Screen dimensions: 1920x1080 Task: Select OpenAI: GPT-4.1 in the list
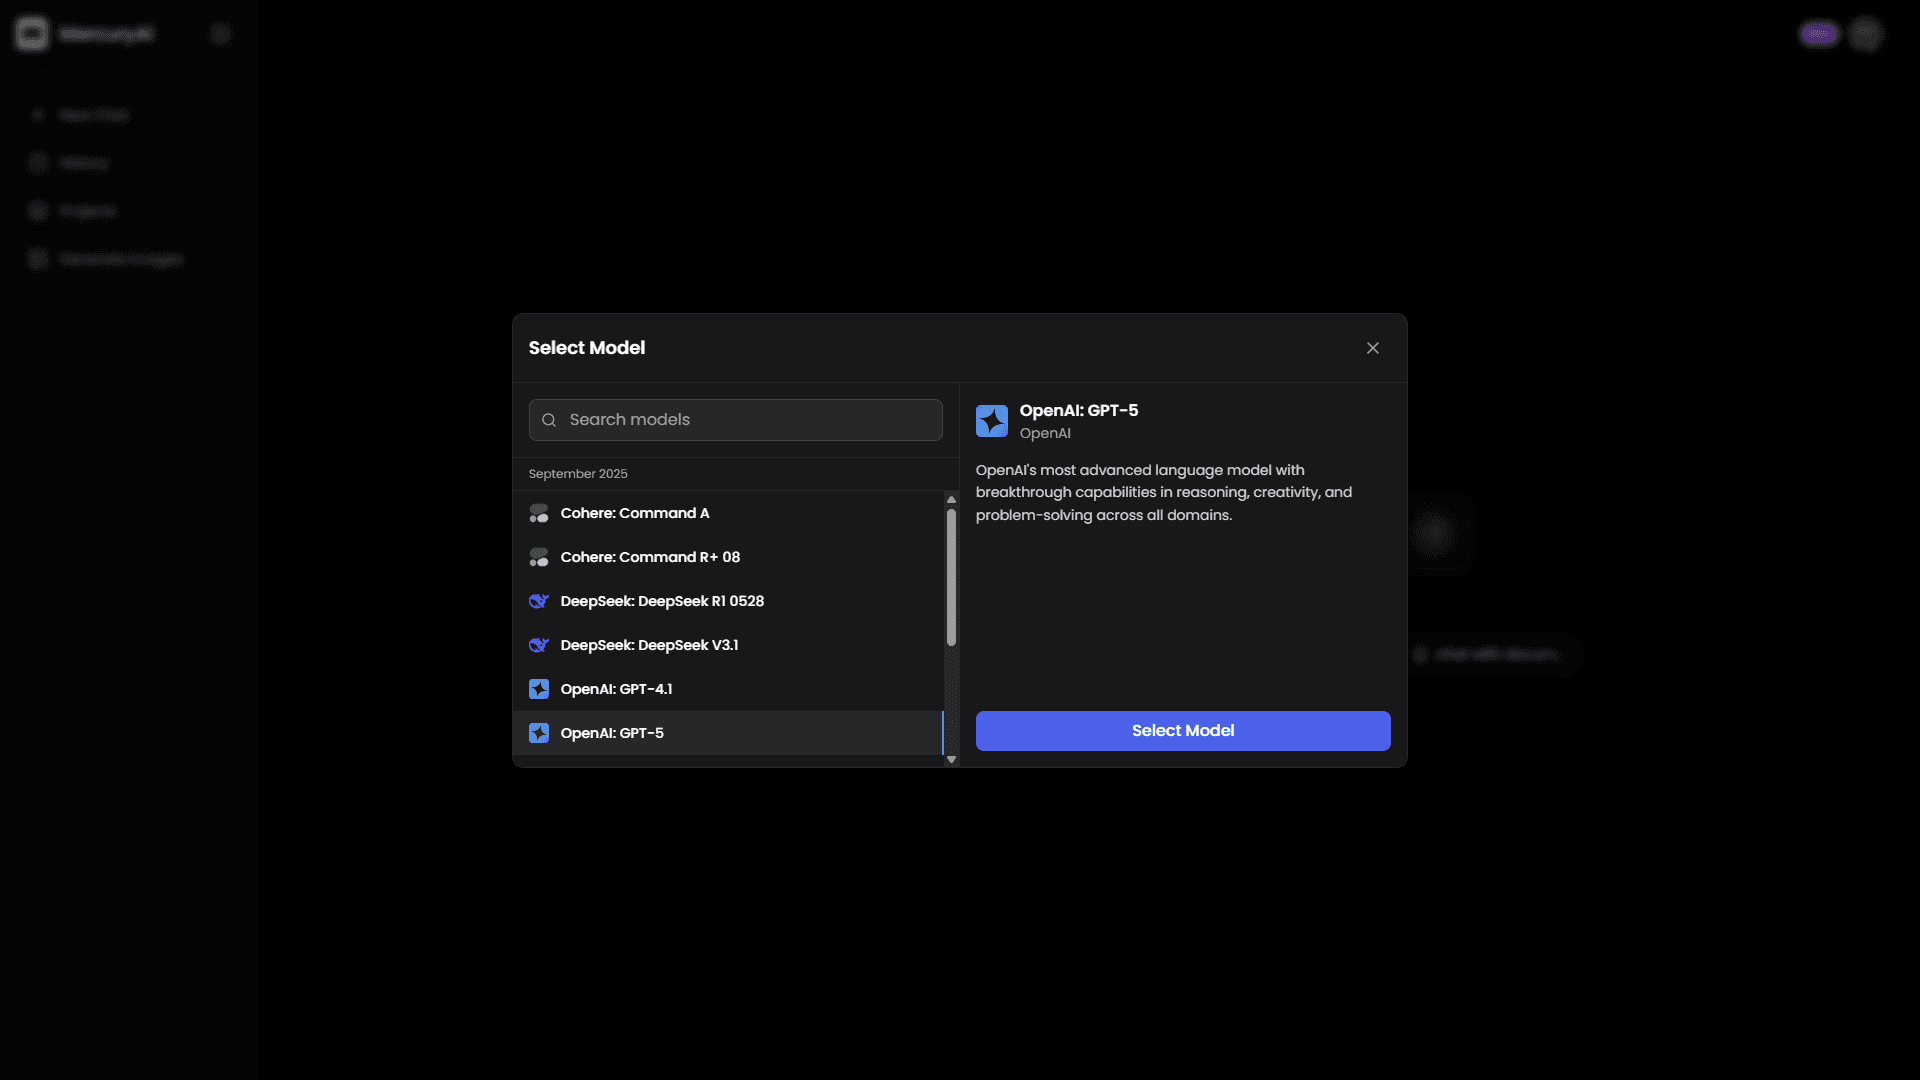pyautogui.click(x=728, y=689)
